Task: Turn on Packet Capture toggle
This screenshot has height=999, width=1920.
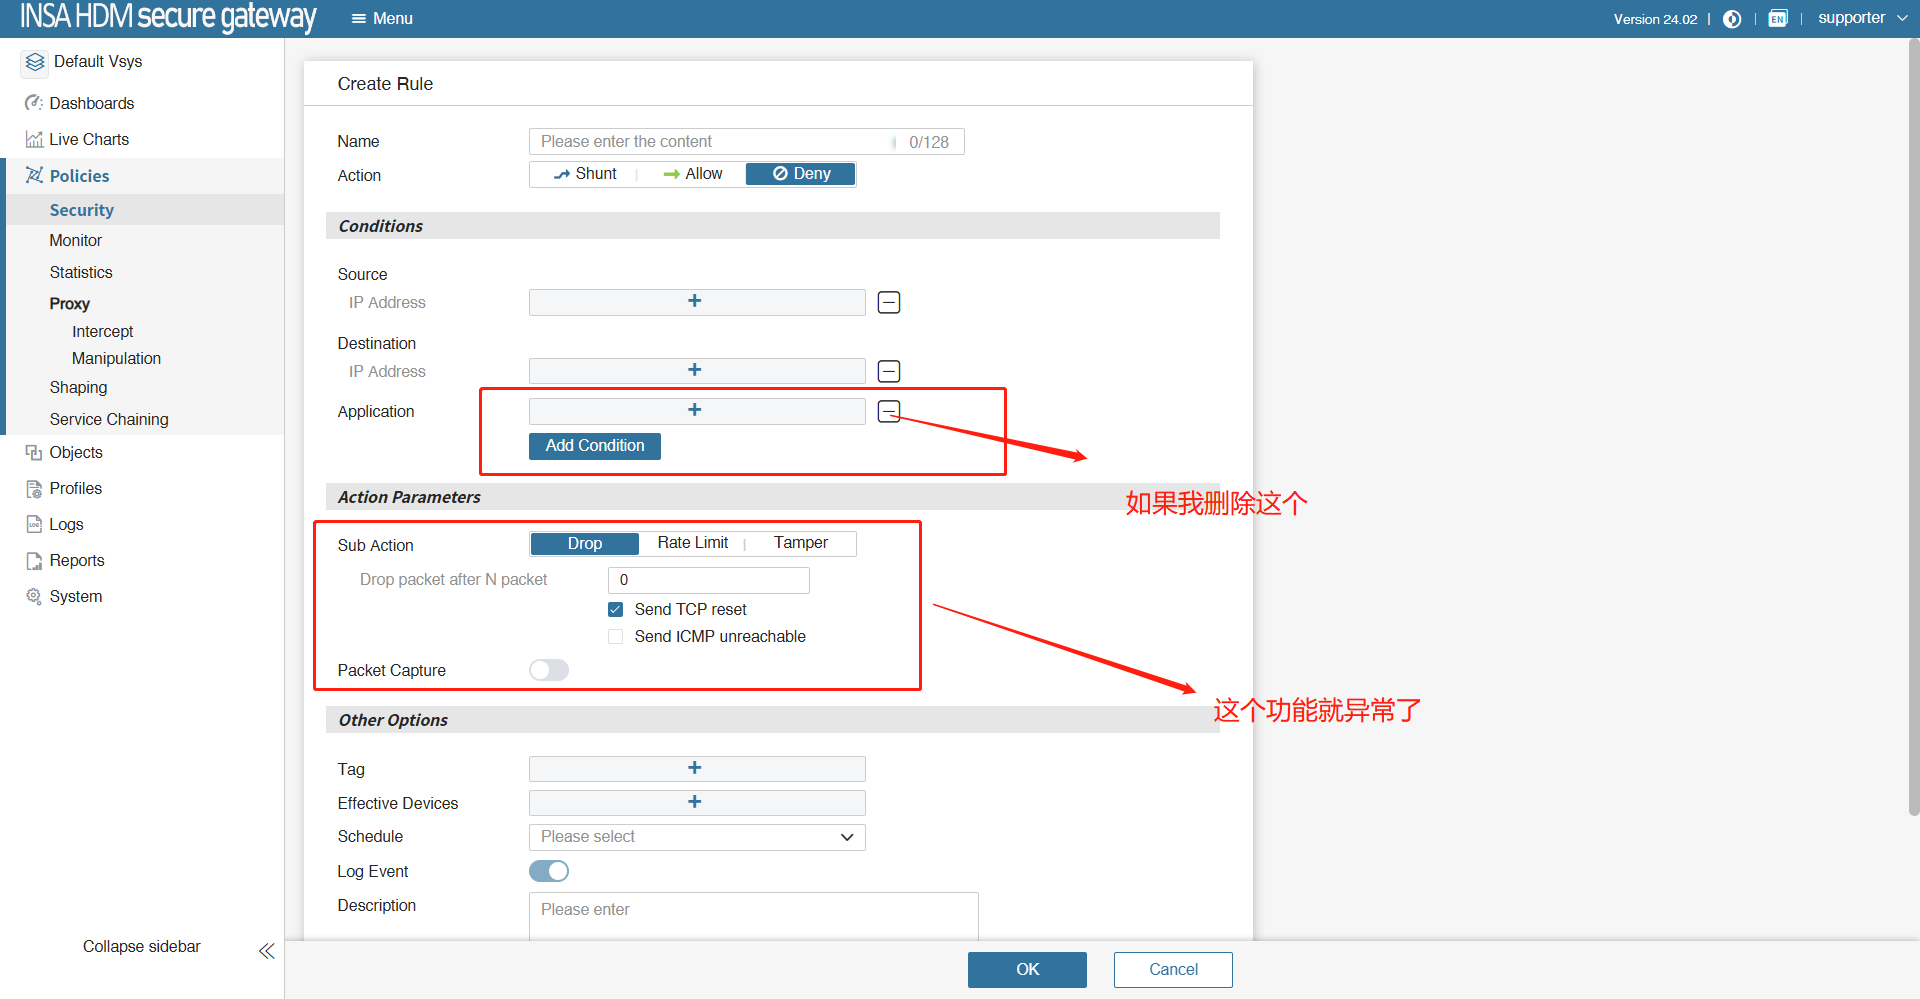Action: [x=549, y=670]
